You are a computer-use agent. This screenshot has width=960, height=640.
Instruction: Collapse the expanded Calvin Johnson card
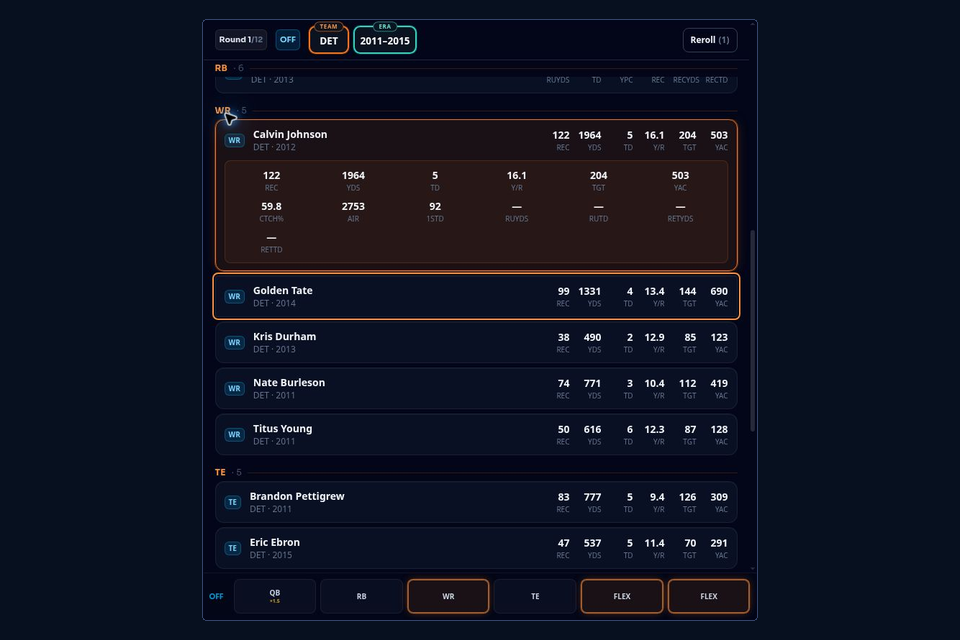[x=476, y=140]
